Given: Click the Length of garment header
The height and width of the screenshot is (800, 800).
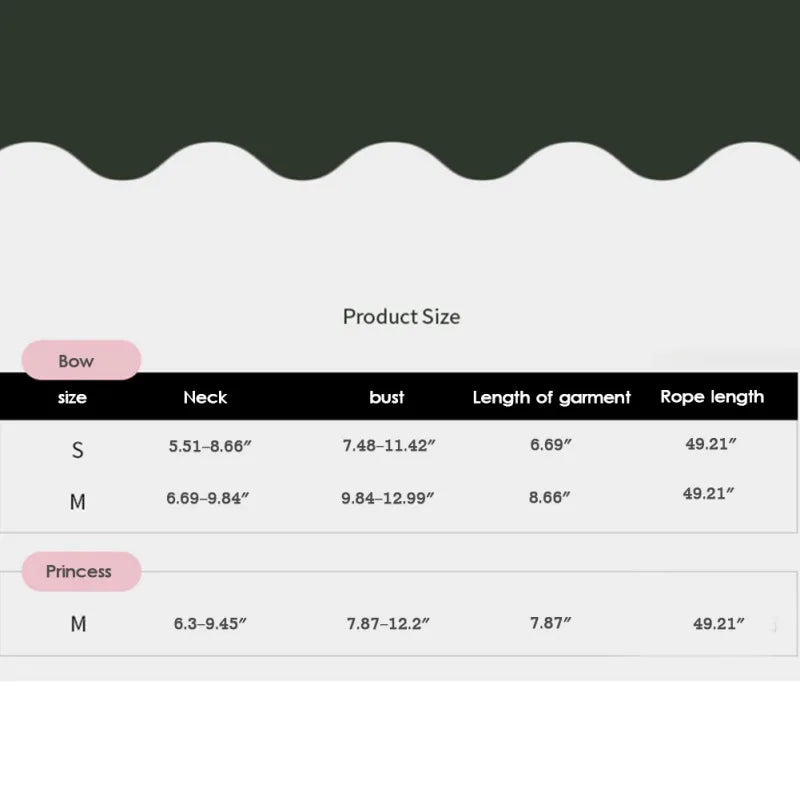Looking at the screenshot, I should pyautogui.click(x=551, y=398).
